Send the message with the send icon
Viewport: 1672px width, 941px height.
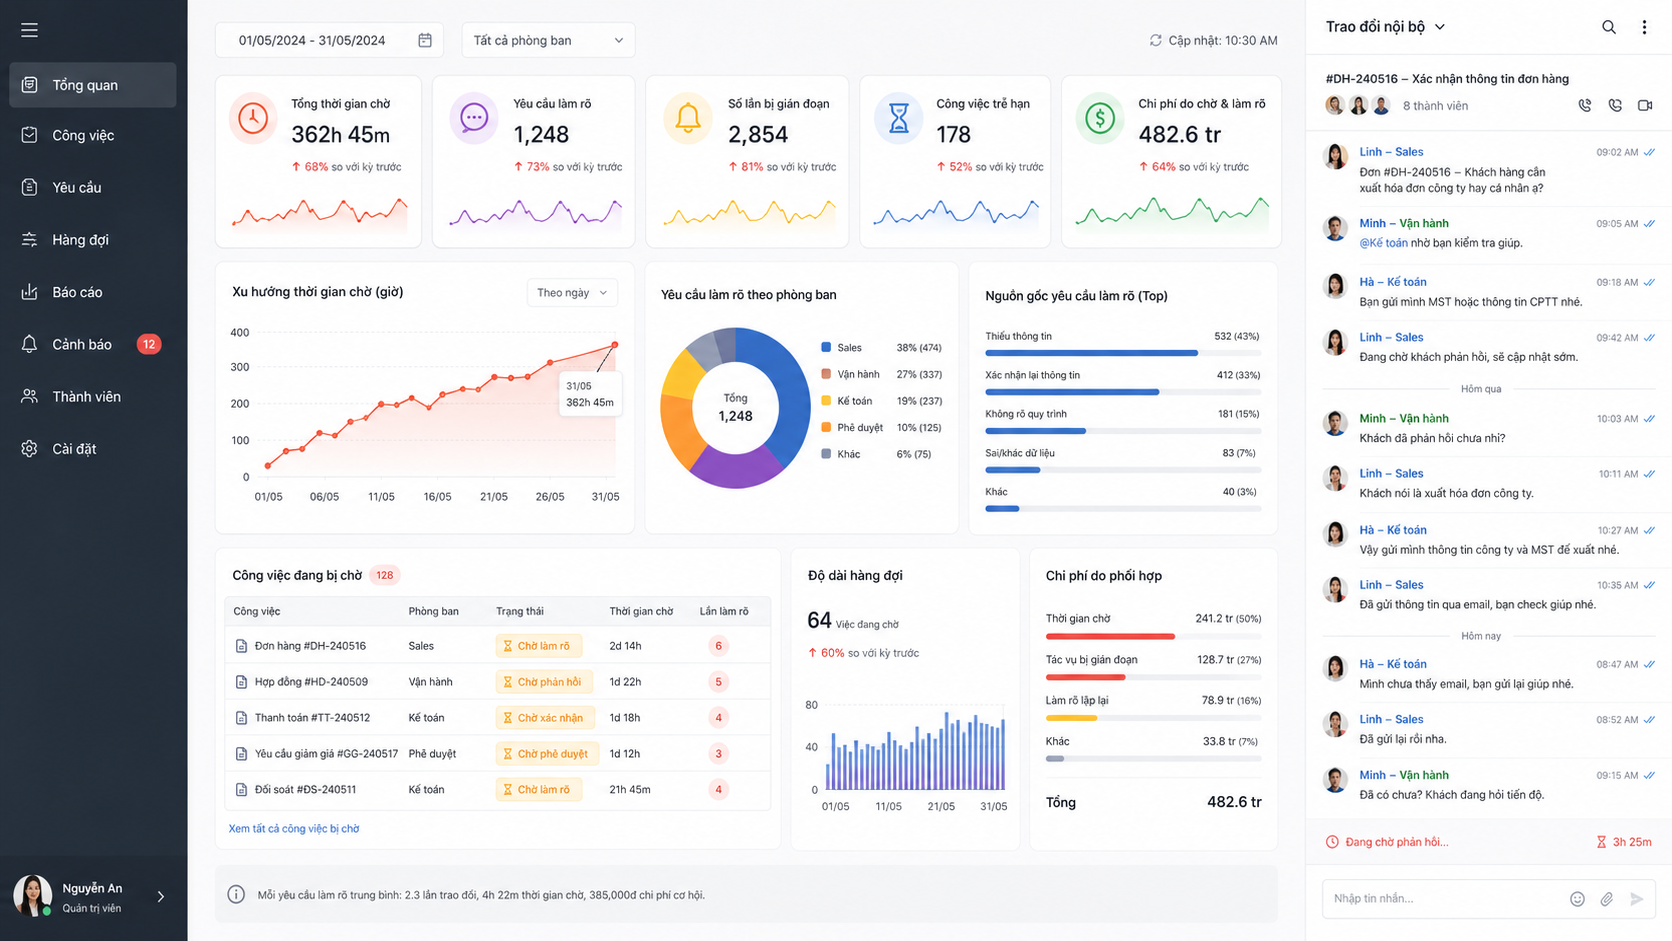click(1637, 899)
